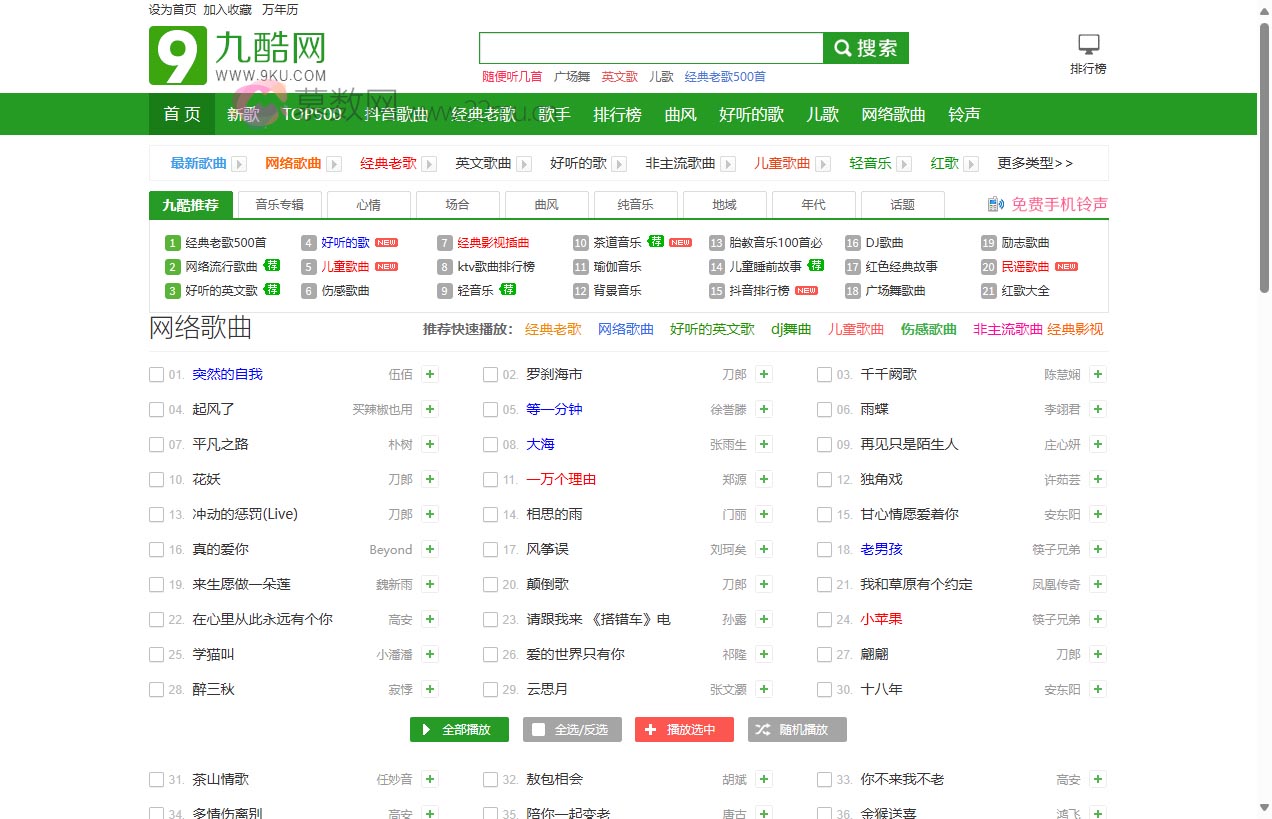Click the green 9 logo of 九酷网

[176, 55]
